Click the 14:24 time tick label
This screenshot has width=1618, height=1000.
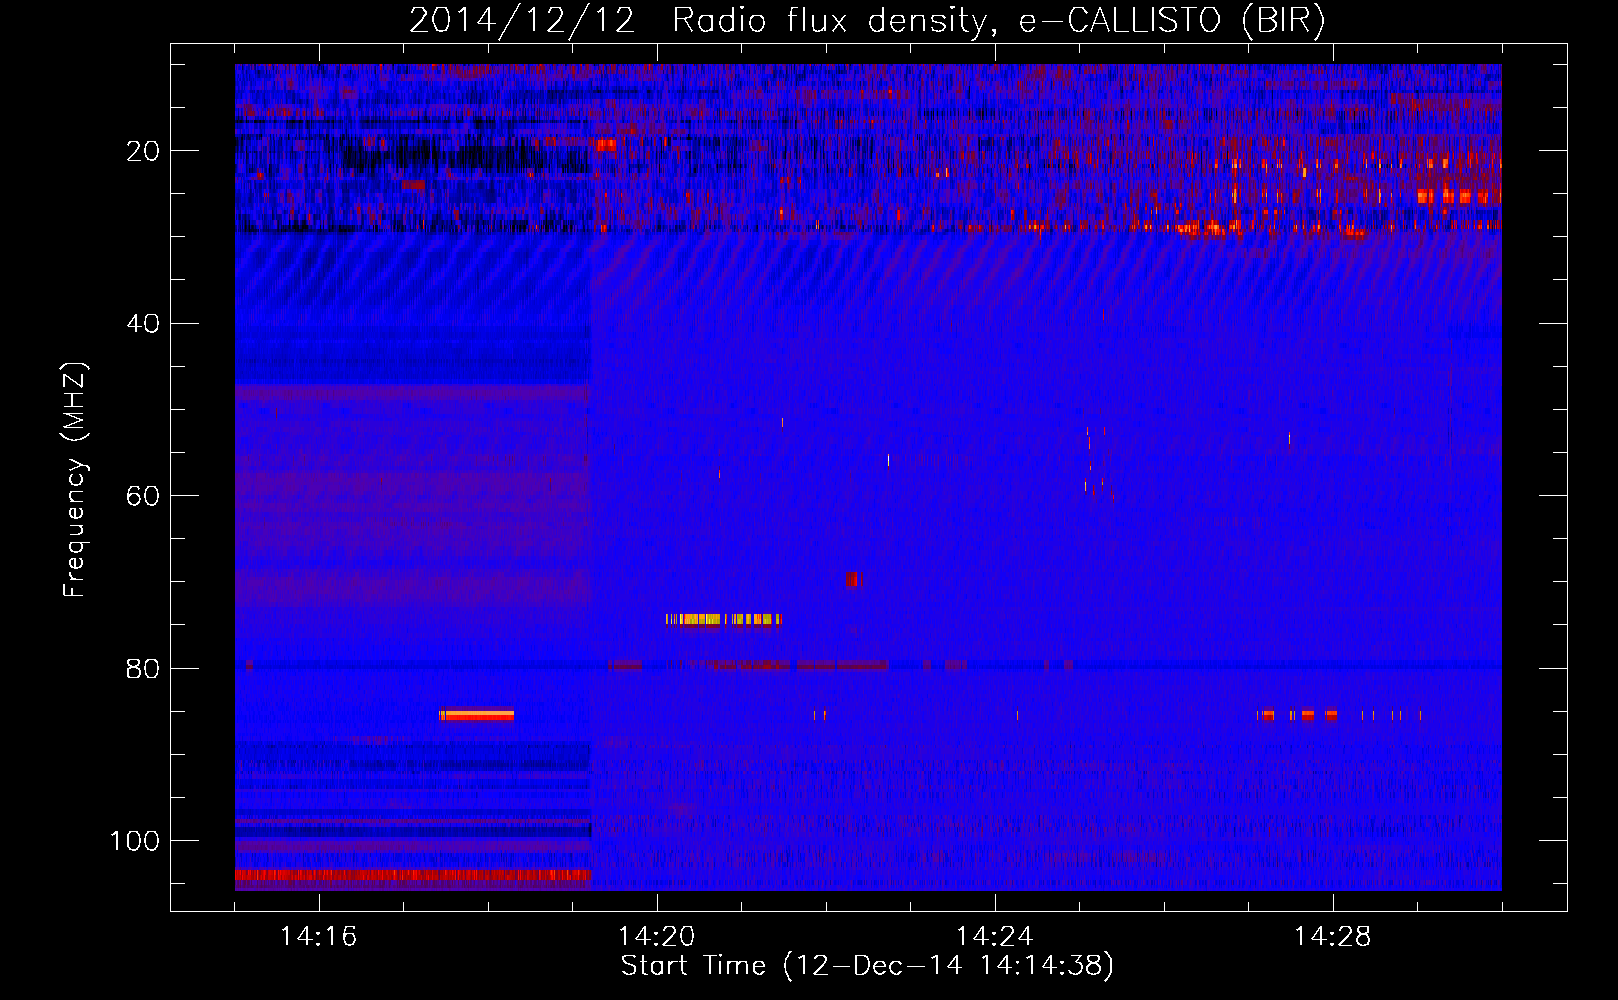click(x=994, y=937)
